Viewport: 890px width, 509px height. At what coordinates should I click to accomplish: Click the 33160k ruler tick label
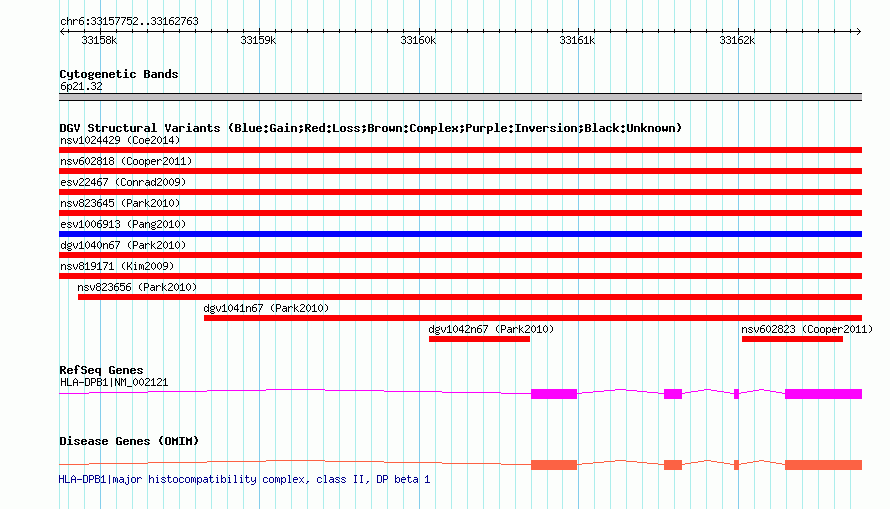click(x=418, y=40)
